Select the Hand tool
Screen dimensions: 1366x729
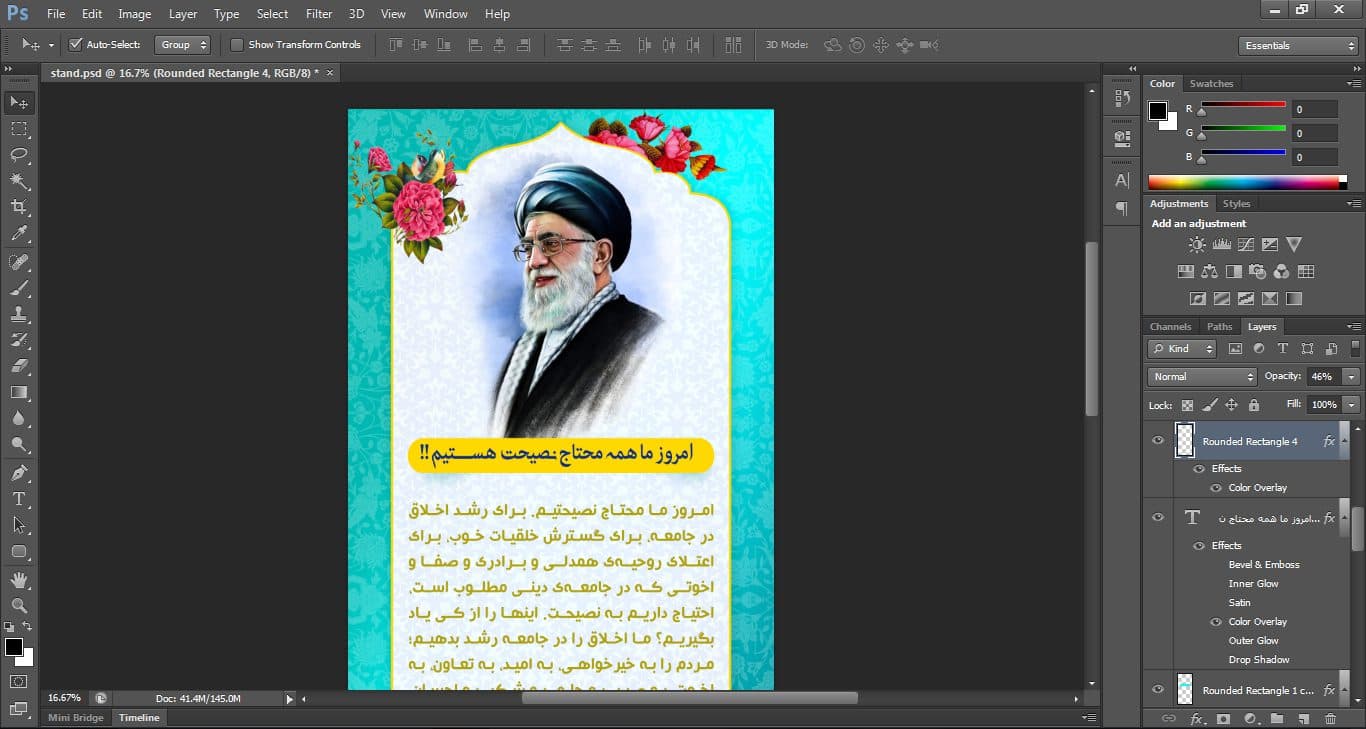point(19,580)
